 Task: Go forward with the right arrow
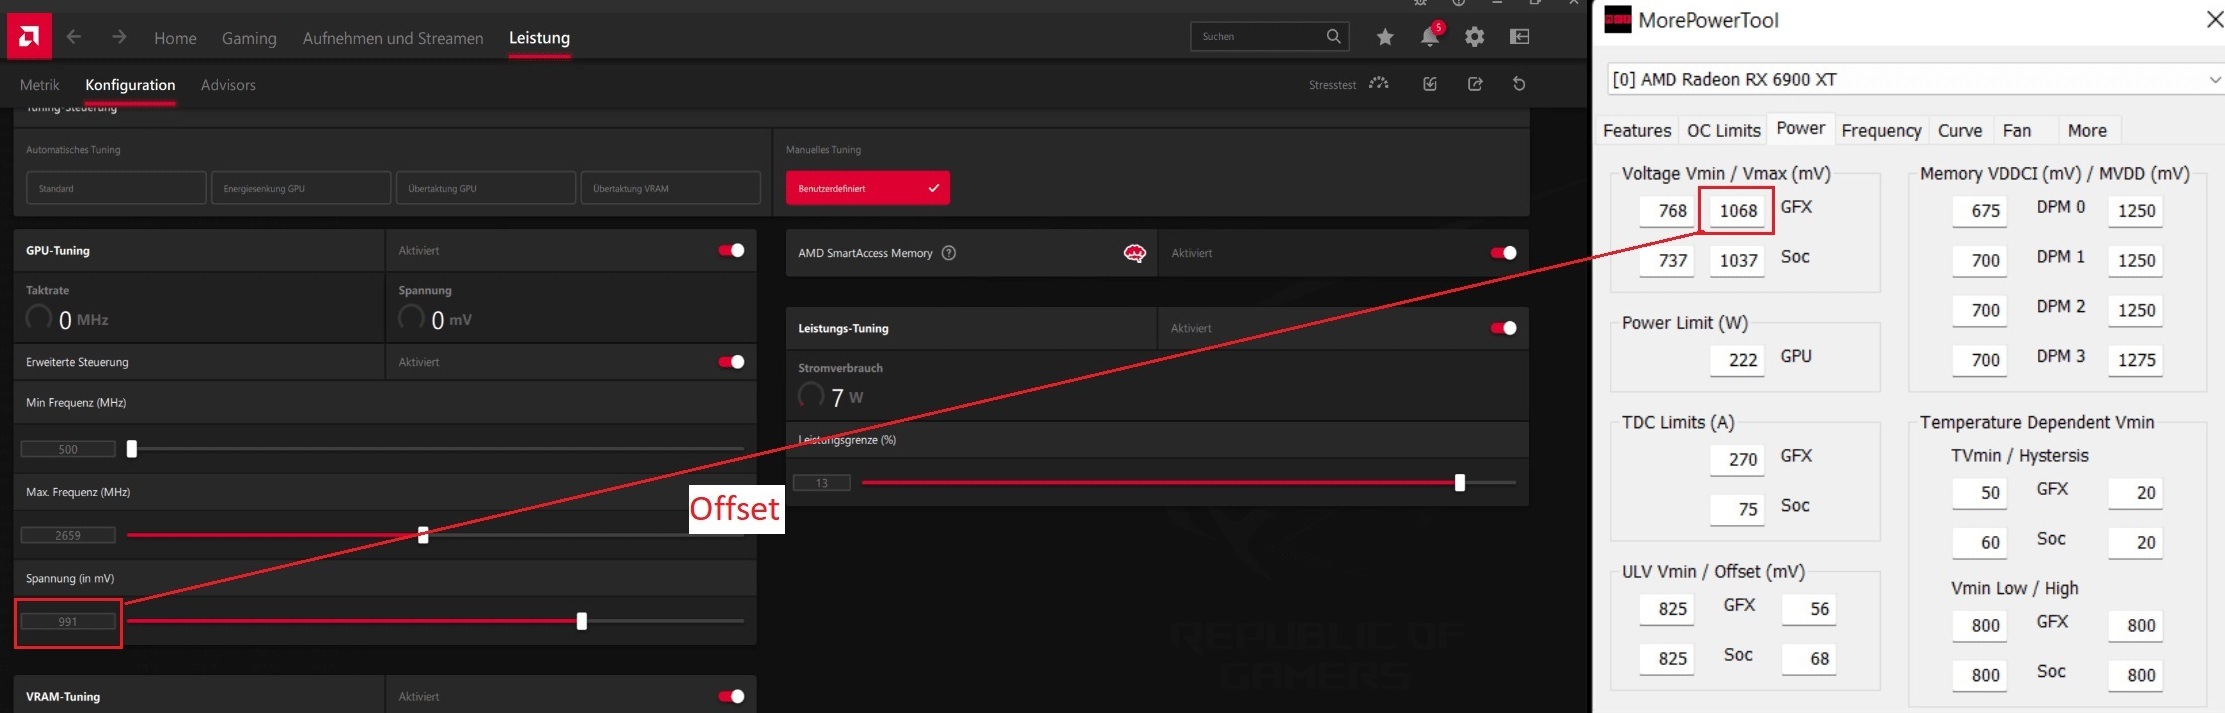(119, 37)
